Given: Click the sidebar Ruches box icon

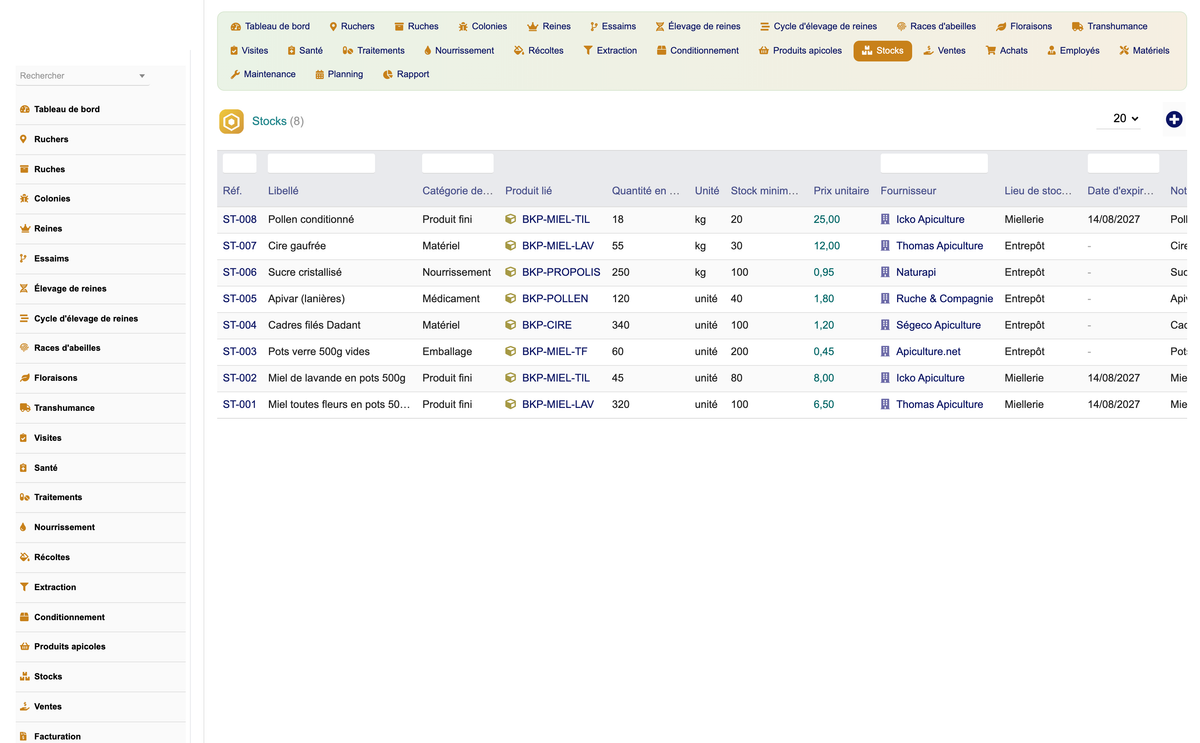Looking at the screenshot, I should click(x=24, y=169).
